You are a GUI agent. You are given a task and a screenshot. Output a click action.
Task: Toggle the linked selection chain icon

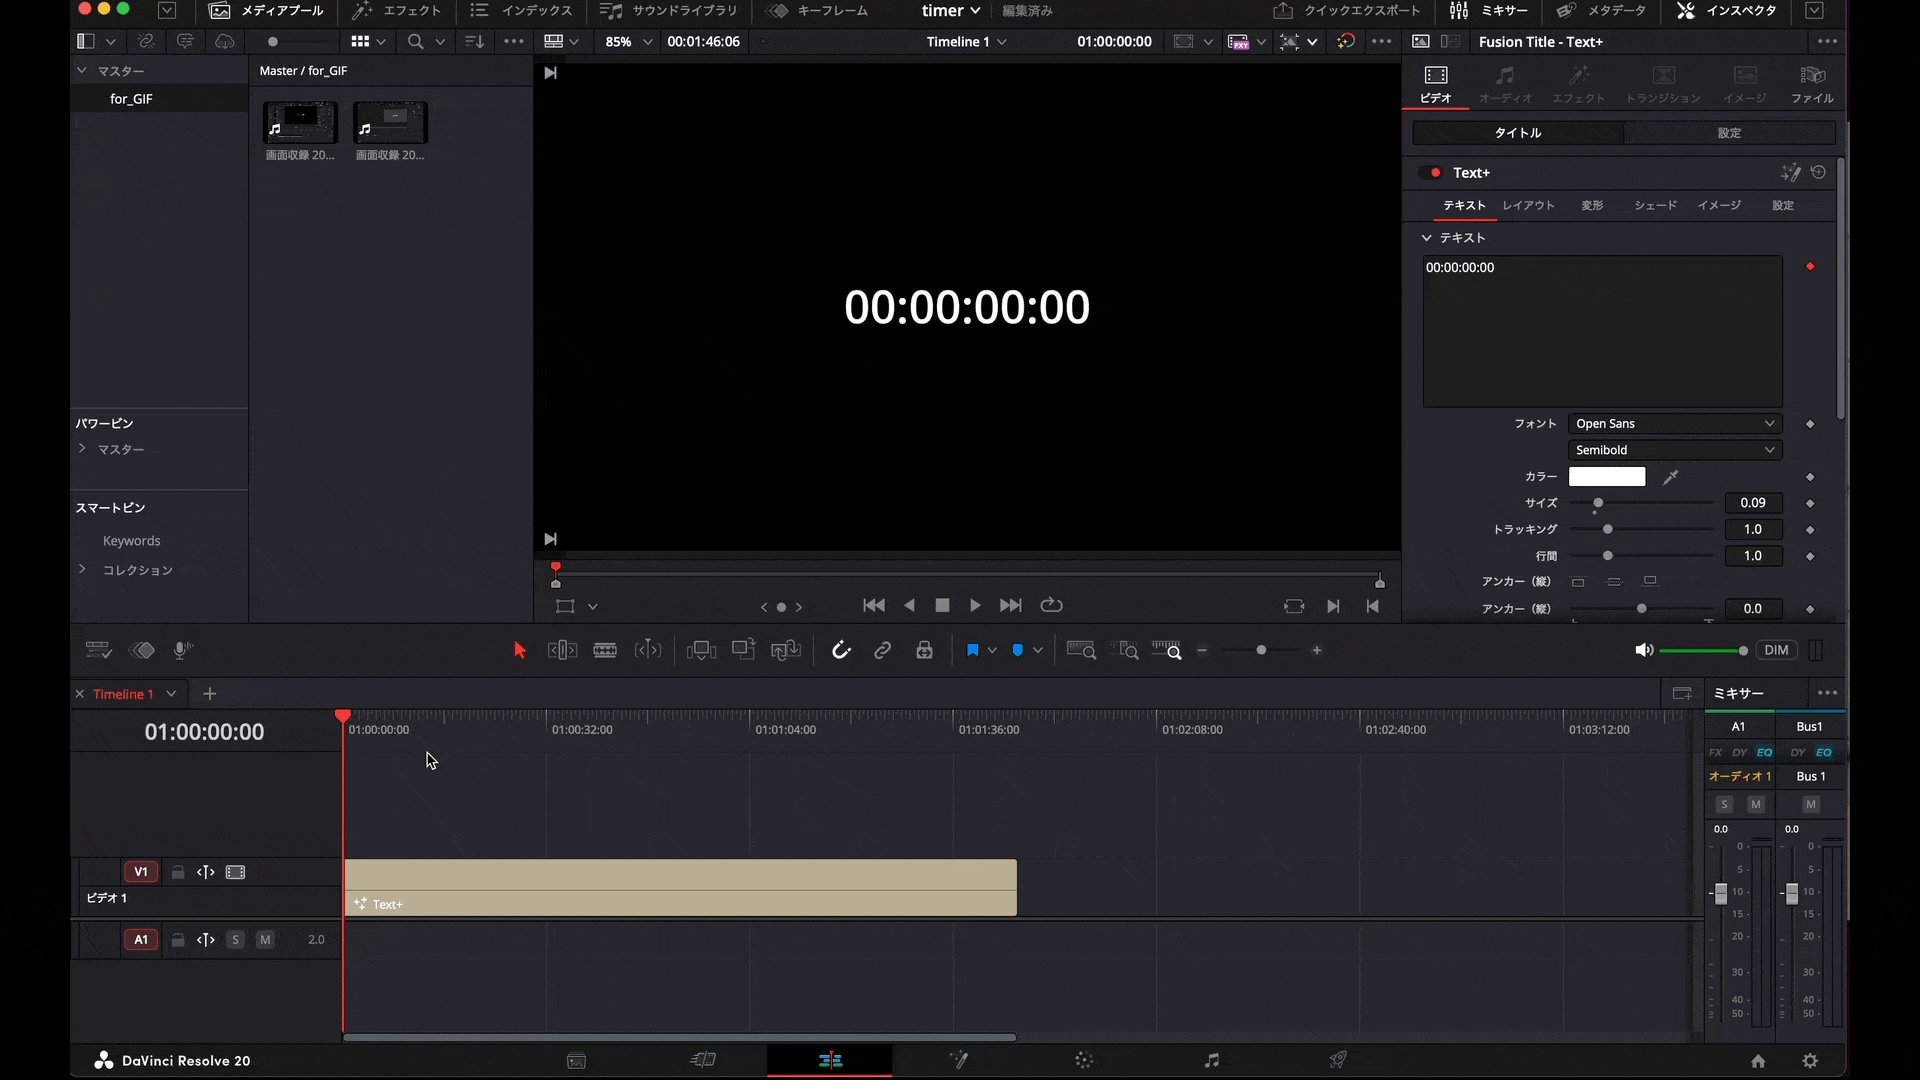click(882, 650)
